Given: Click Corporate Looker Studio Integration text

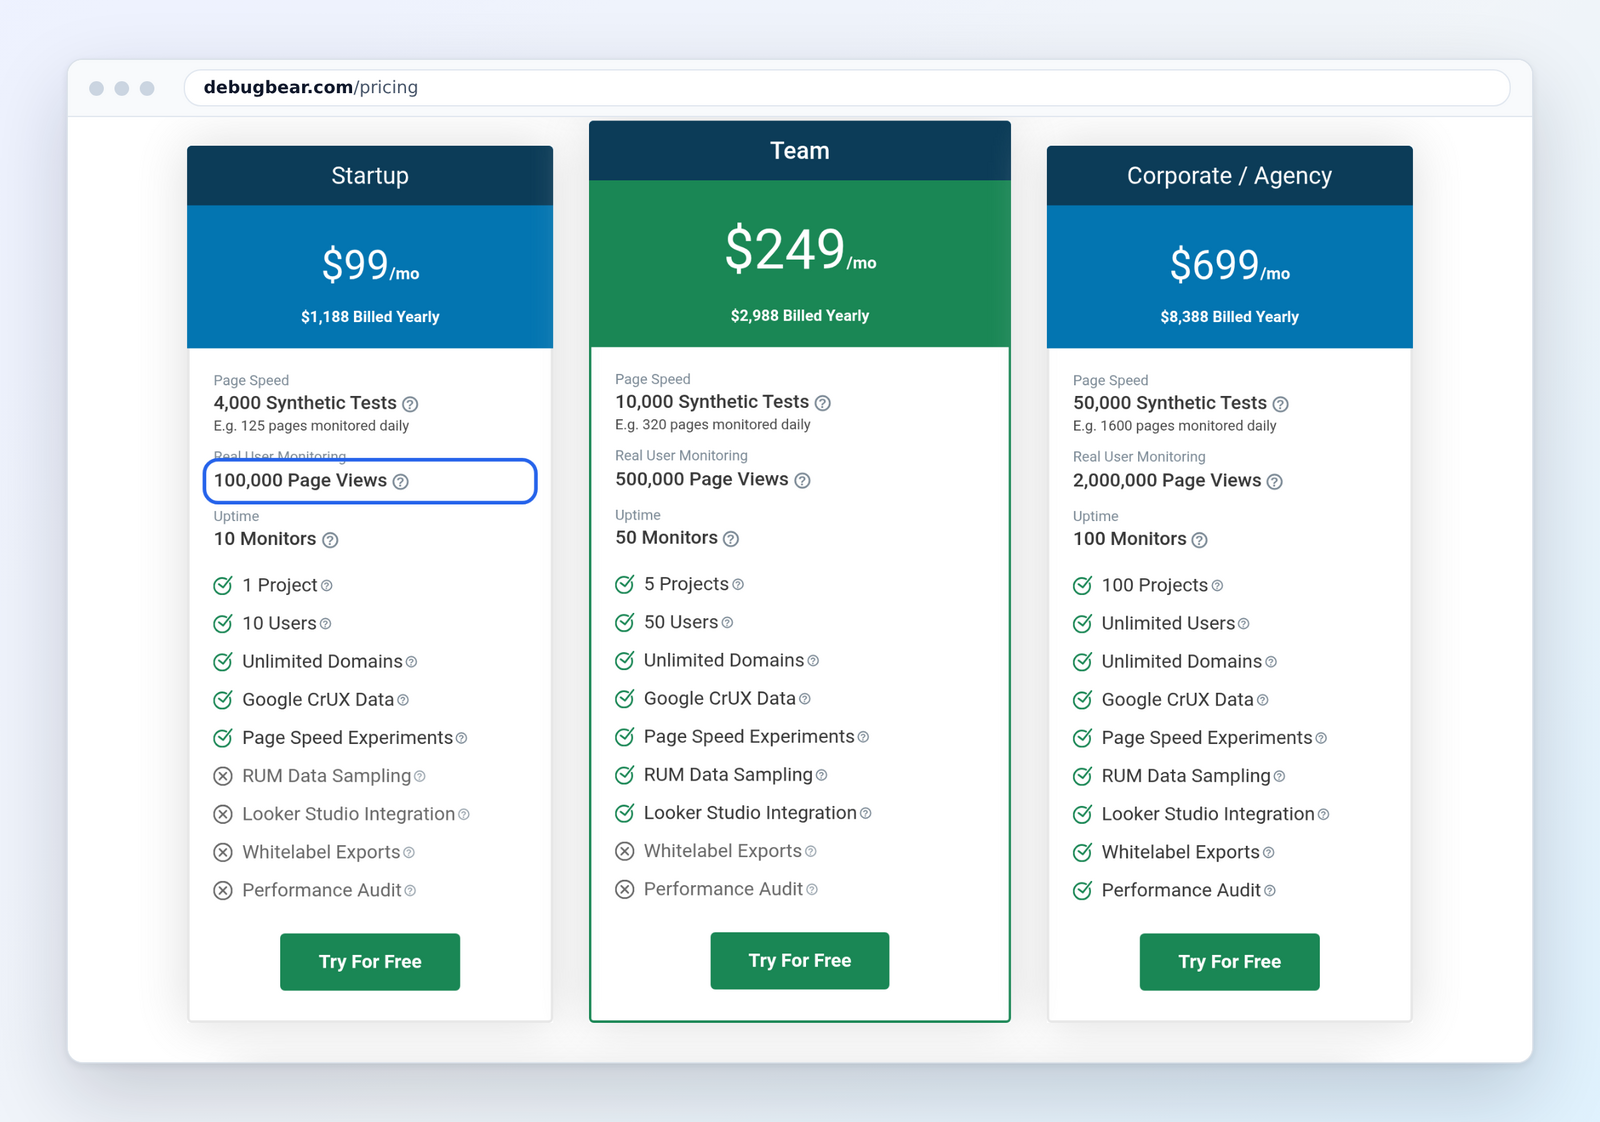Looking at the screenshot, I should [1208, 815].
